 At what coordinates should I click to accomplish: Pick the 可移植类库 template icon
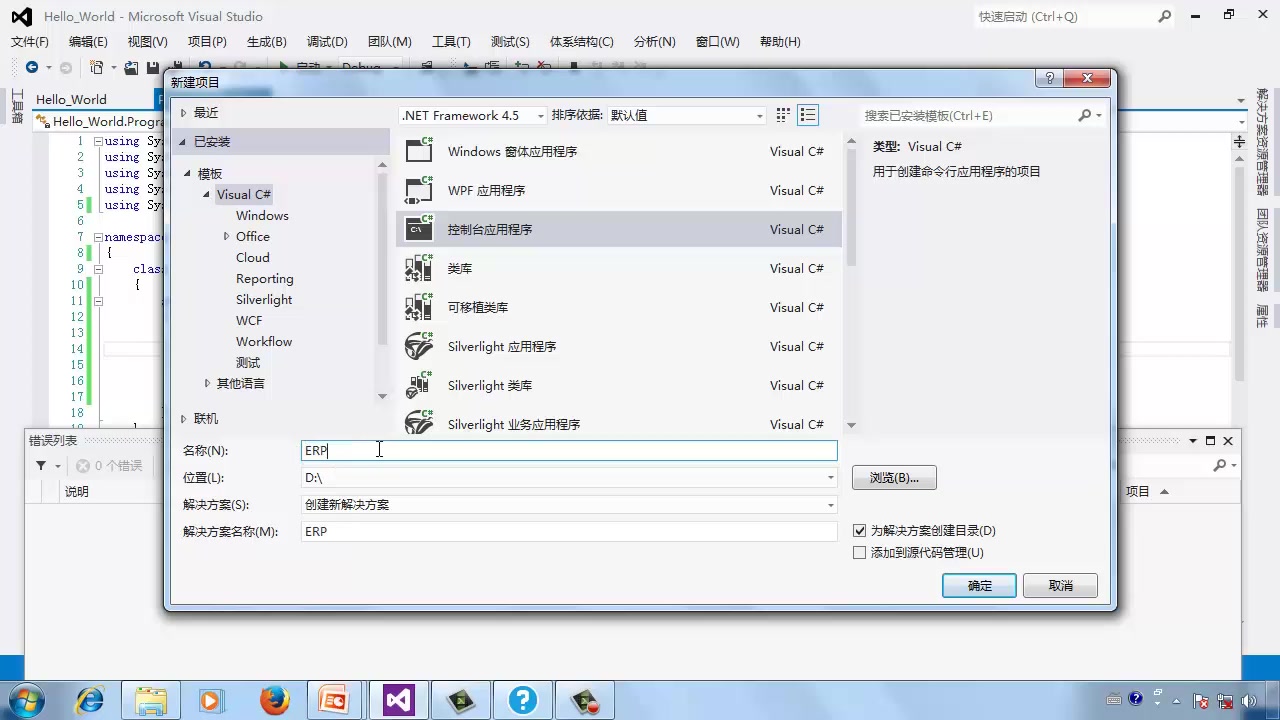(x=419, y=307)
